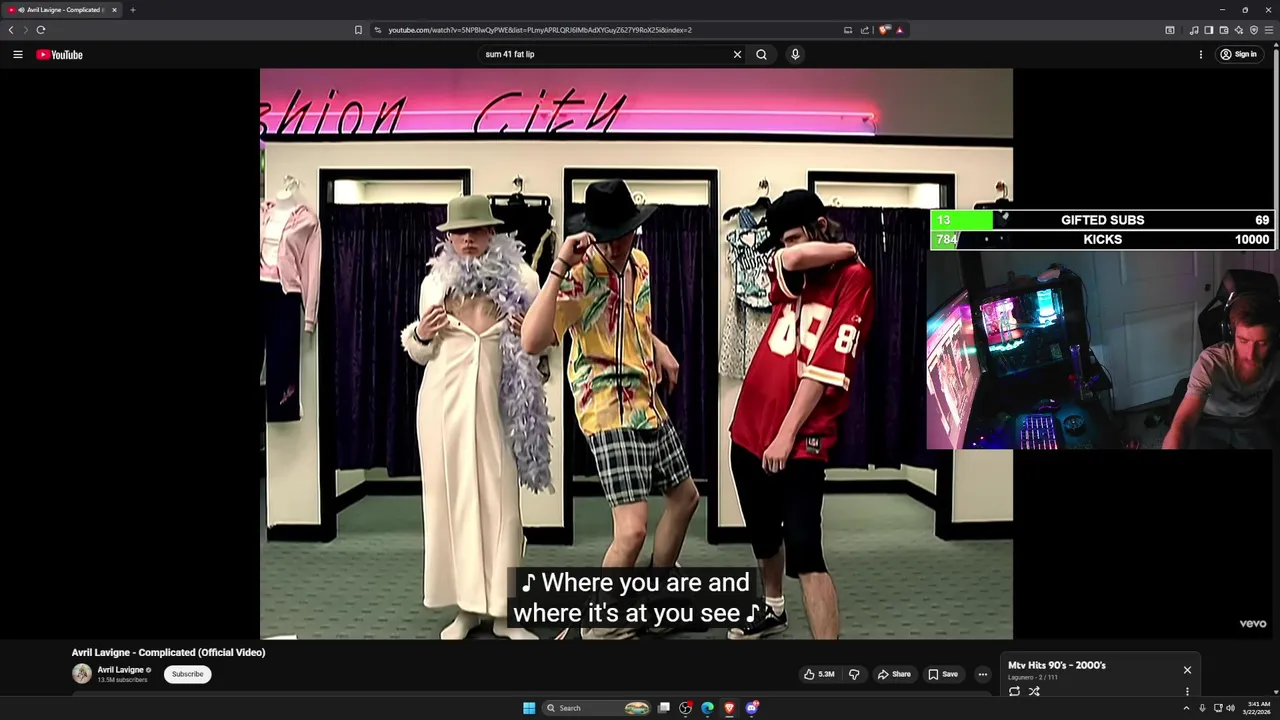Screen dimensions: 1280x720
Task: Open Leo AI sparkle icon
Action: tap(1238, 30)
